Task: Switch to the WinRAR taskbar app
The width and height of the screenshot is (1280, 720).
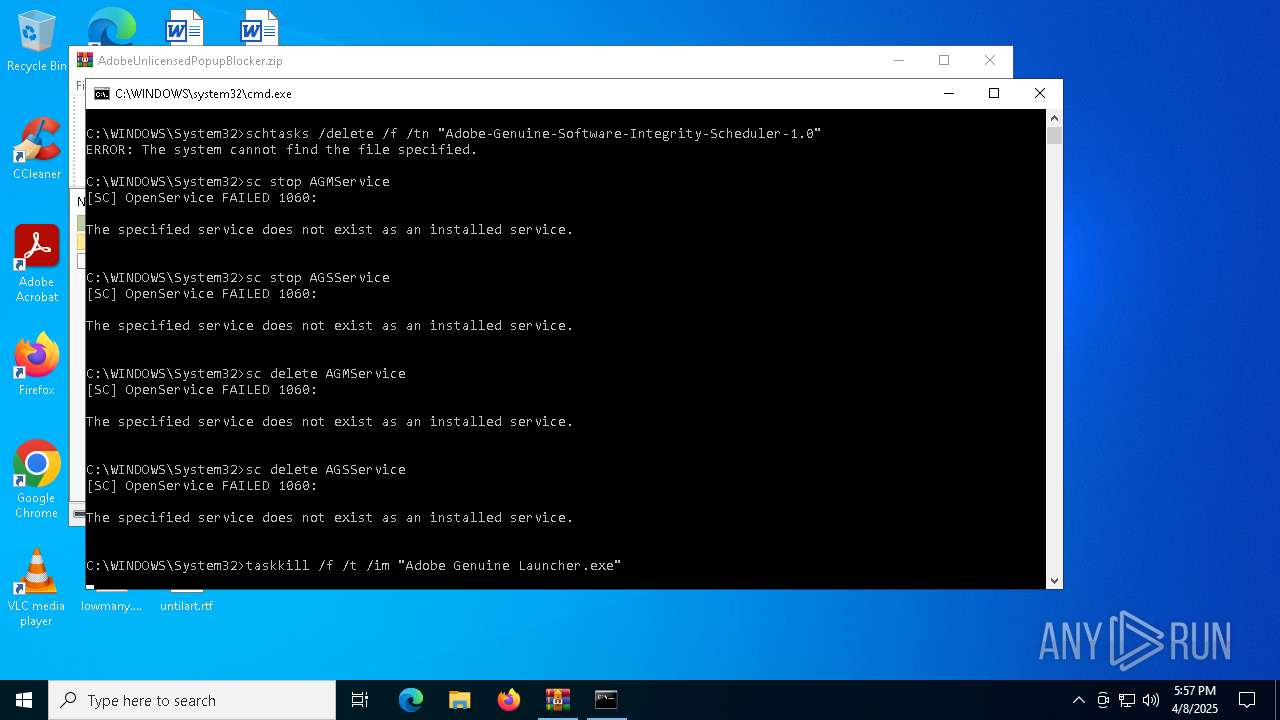Action: click(558, 700)
